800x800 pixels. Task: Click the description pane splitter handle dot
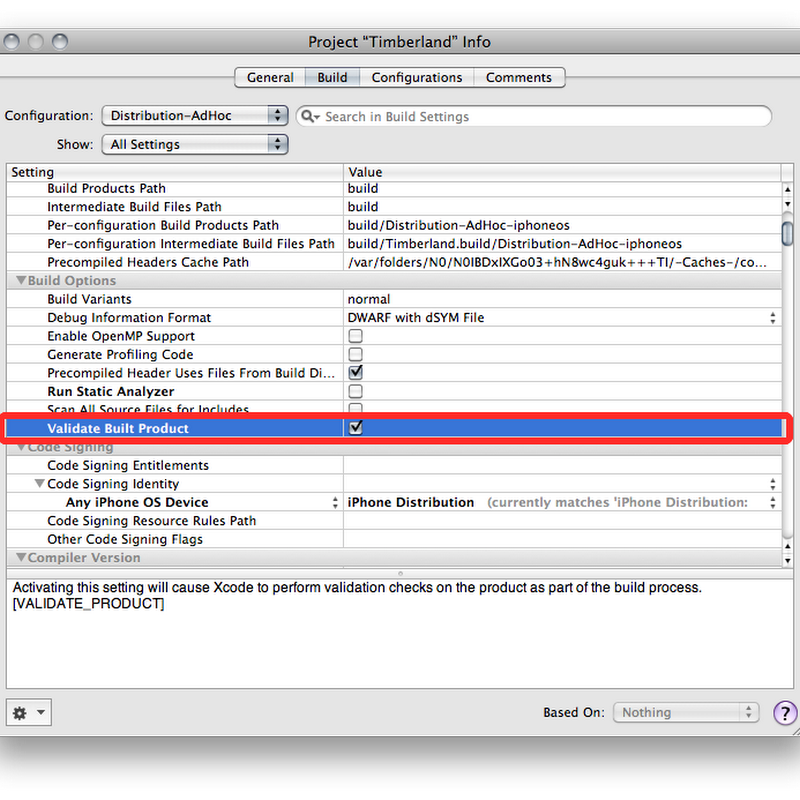click(x=401, y=573)
